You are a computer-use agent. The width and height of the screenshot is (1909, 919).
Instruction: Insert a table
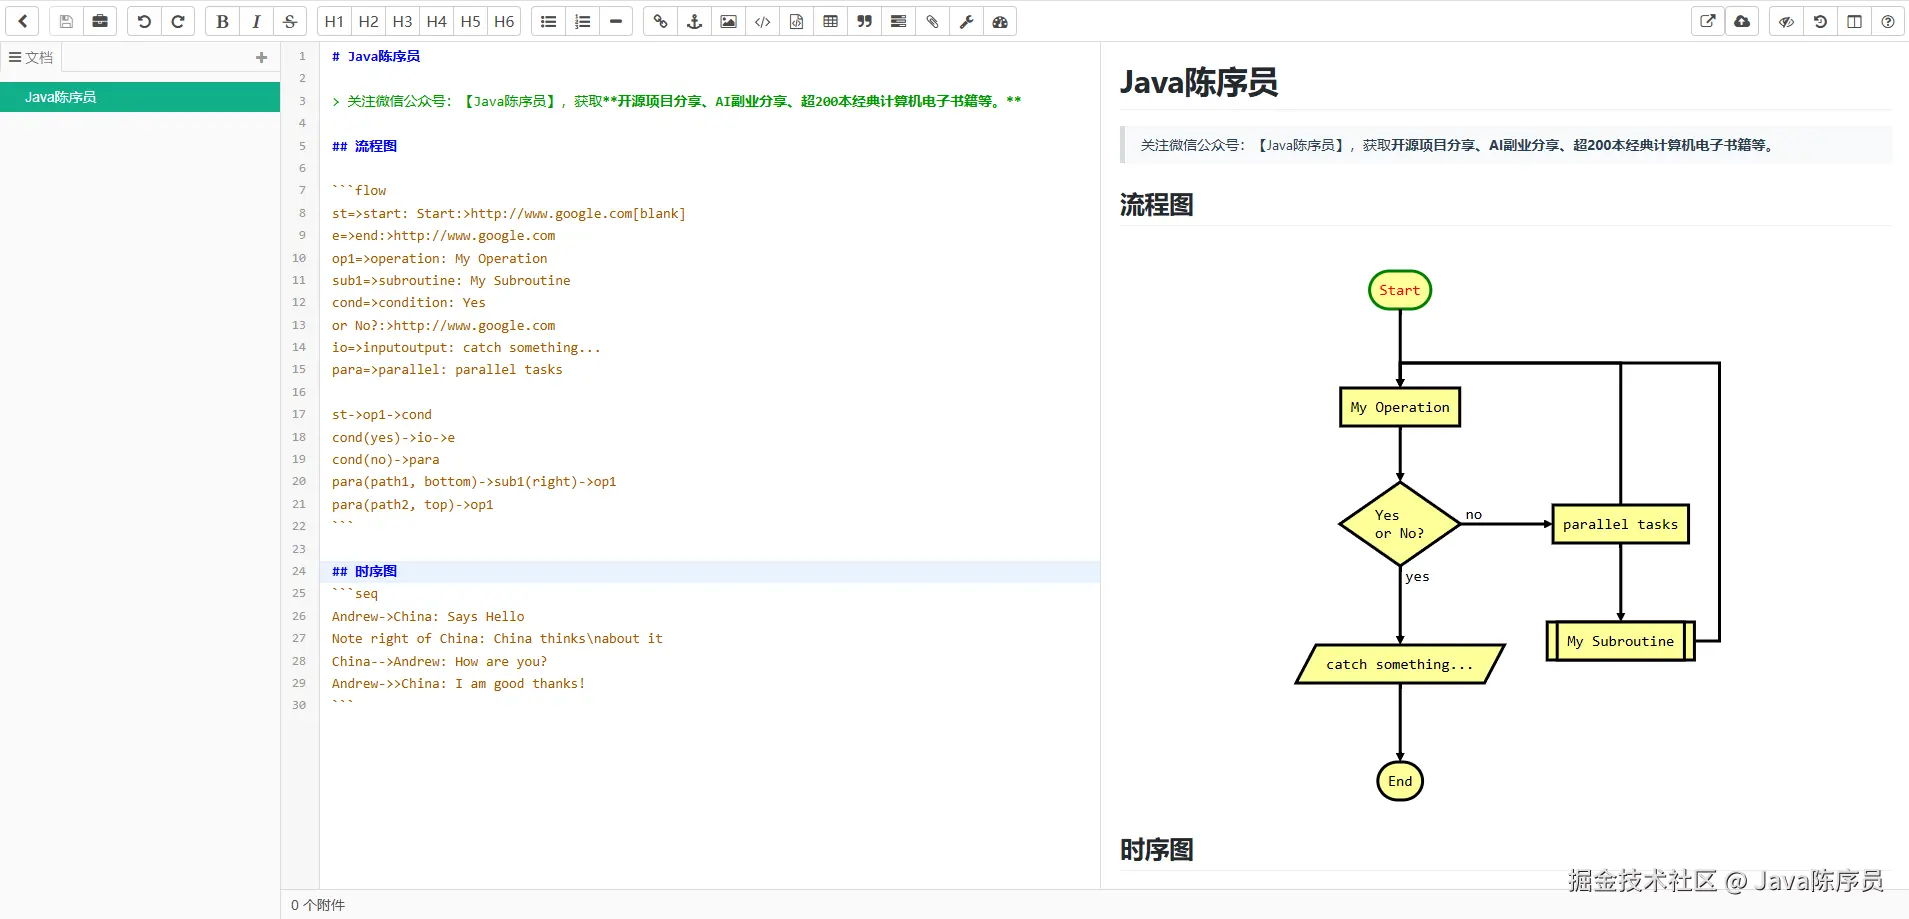click(830, 21)
